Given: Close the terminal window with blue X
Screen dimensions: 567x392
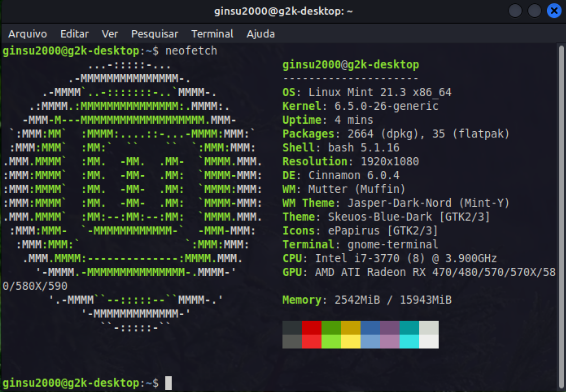Looking at the screenshot, I should [x=554, y=11].
